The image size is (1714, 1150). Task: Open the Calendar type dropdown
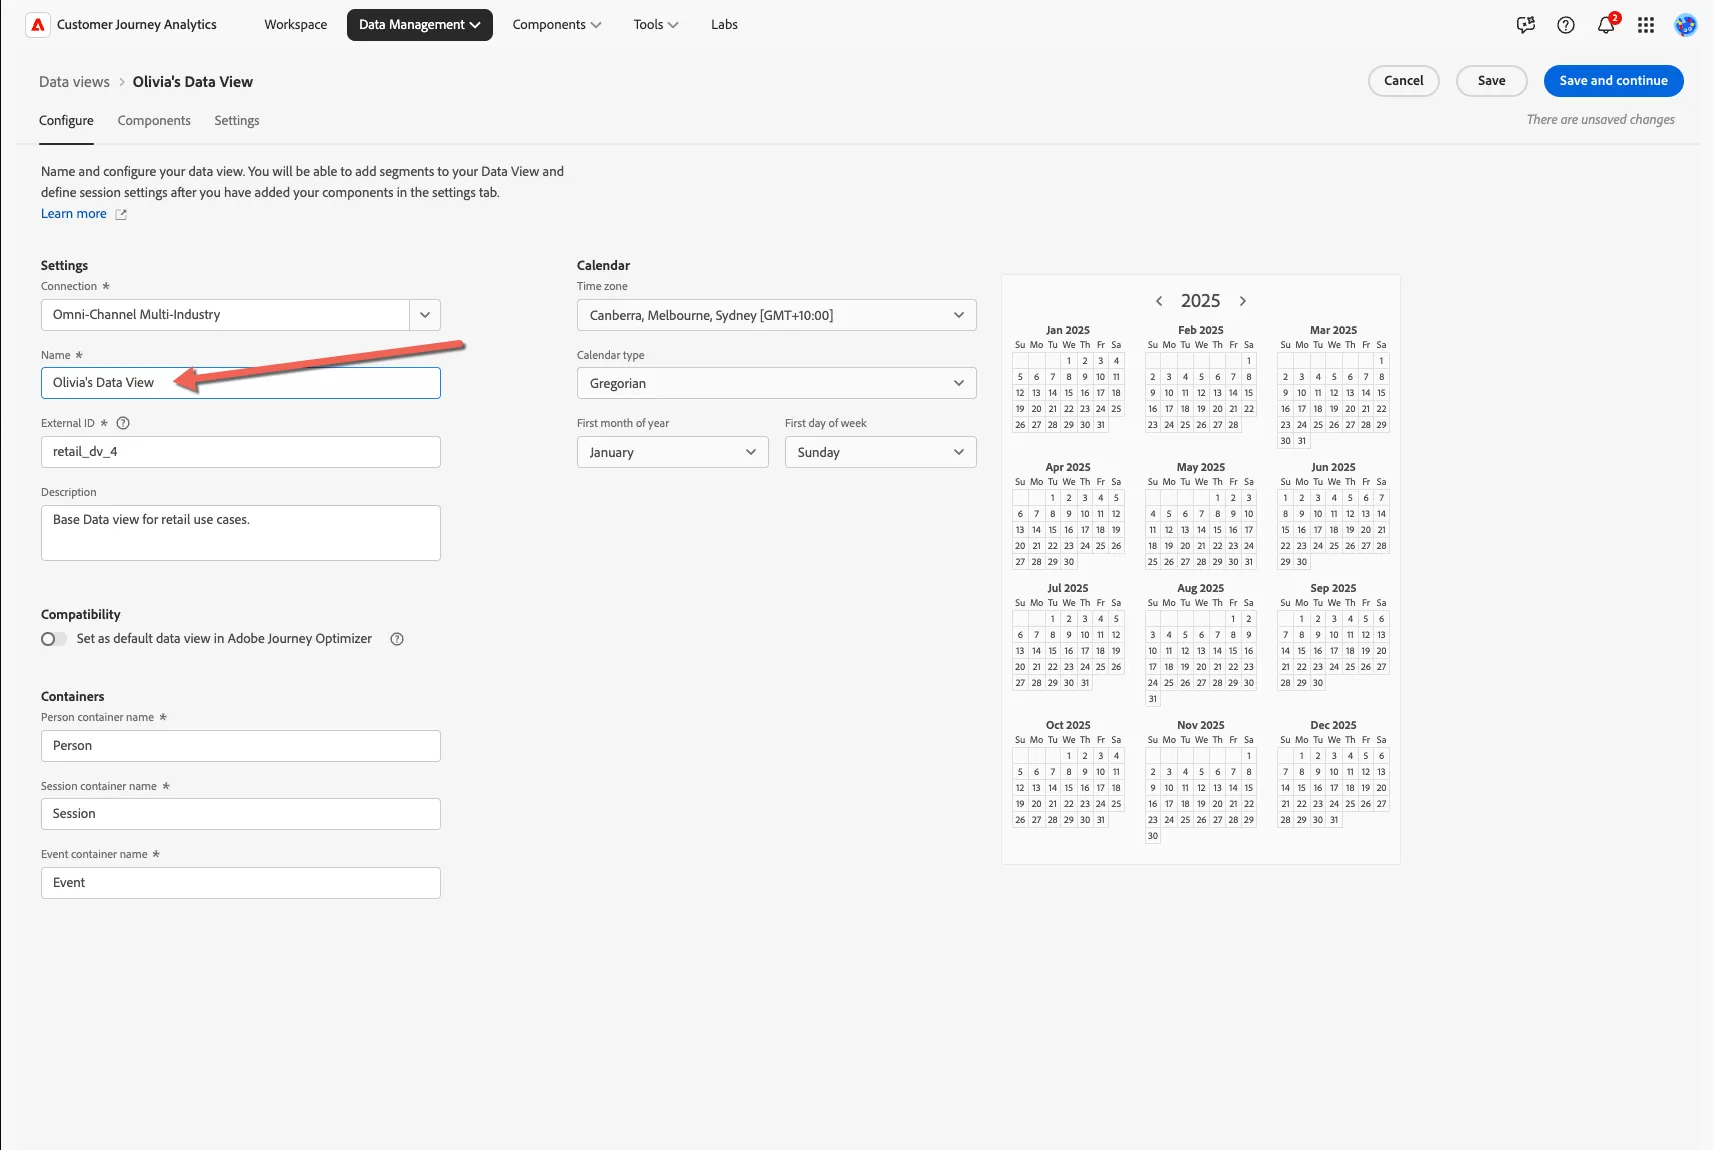tap(776, 383)
